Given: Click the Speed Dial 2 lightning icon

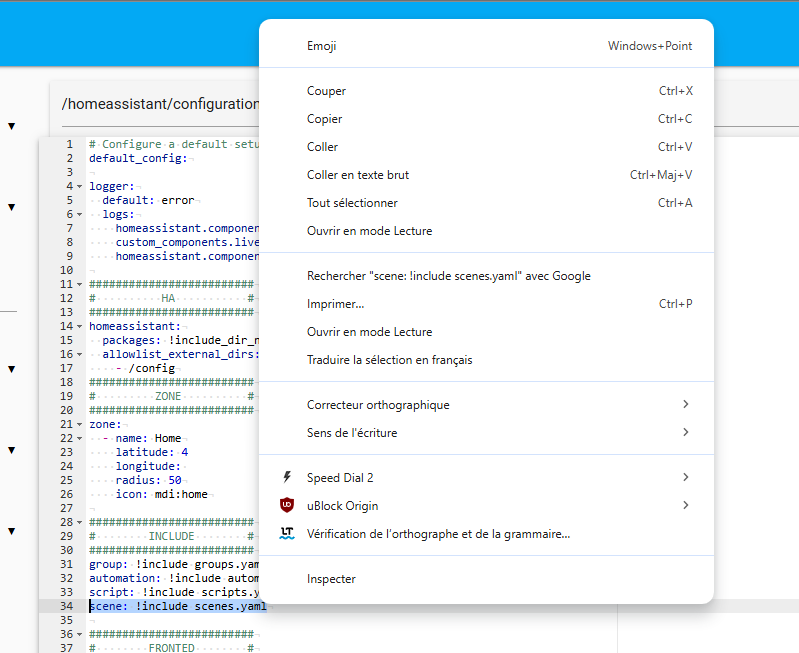Looking at the screenshot, I should click(x=288, y=478).
